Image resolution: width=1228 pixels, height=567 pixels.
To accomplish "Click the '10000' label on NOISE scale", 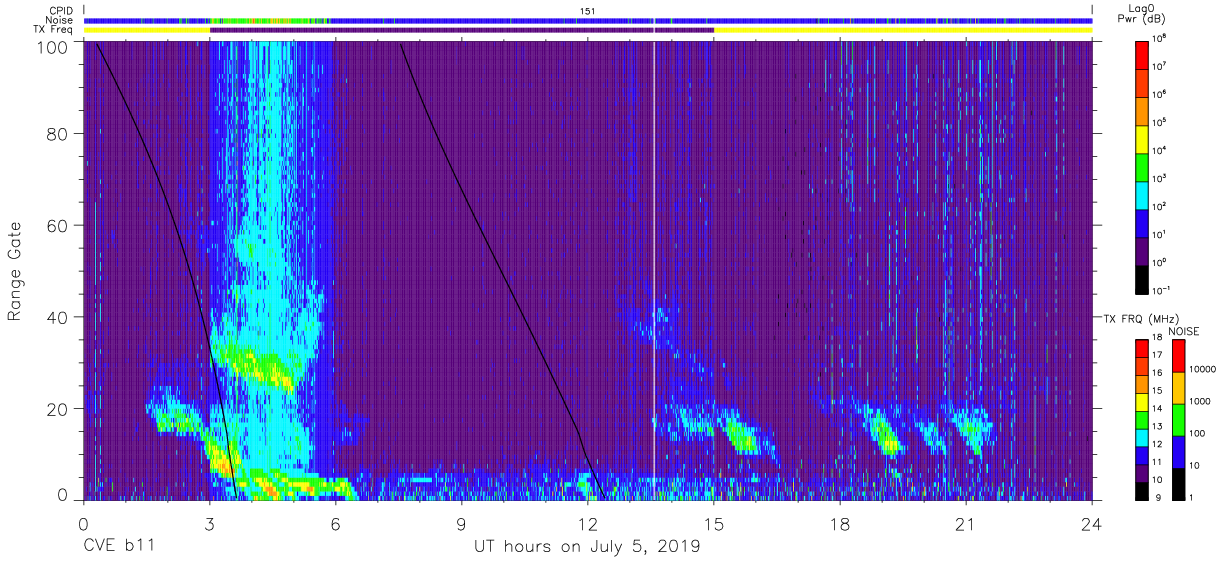I will click(x=1204, y=369).
